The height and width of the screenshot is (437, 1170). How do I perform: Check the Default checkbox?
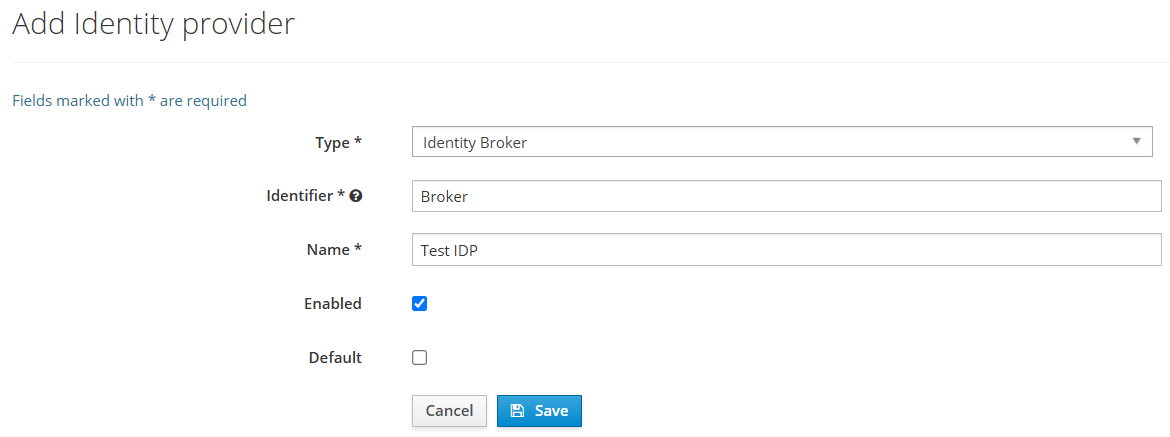coord(420,357)
